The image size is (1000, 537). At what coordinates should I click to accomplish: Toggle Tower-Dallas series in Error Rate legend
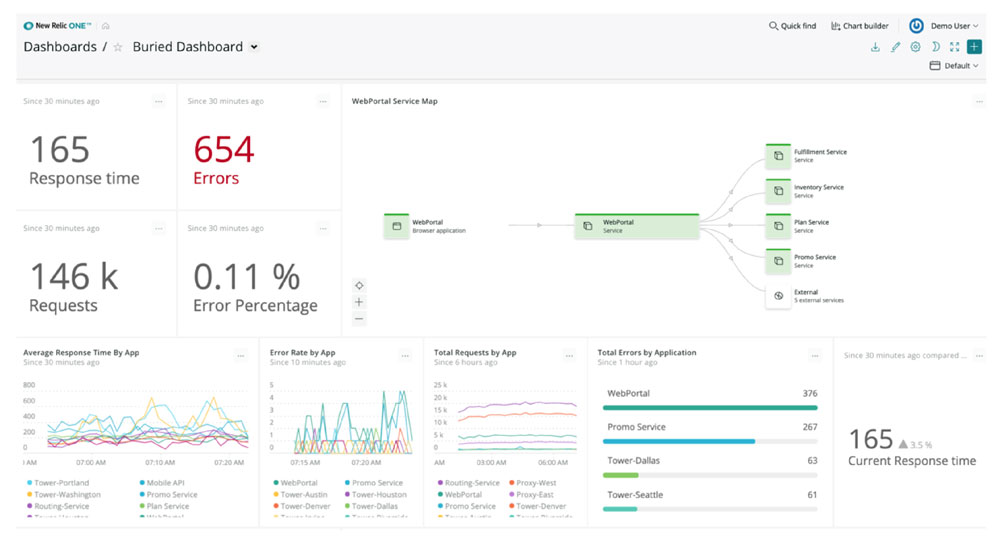tap(371, 506)
